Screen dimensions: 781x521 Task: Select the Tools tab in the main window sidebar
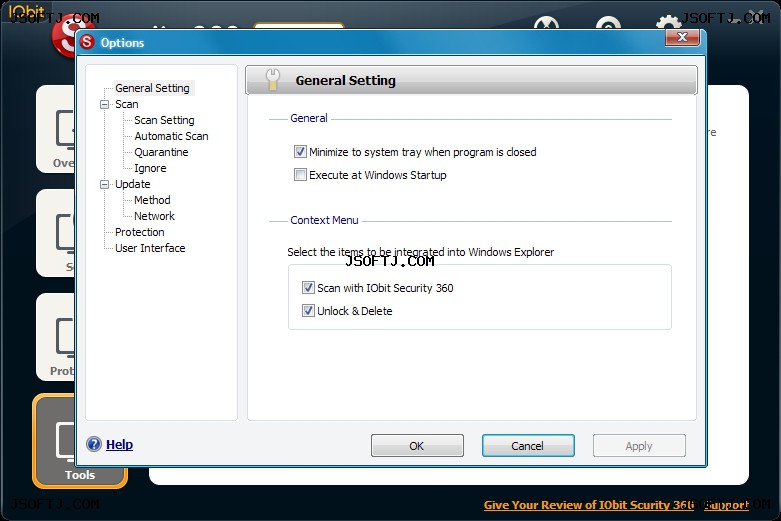80,441
